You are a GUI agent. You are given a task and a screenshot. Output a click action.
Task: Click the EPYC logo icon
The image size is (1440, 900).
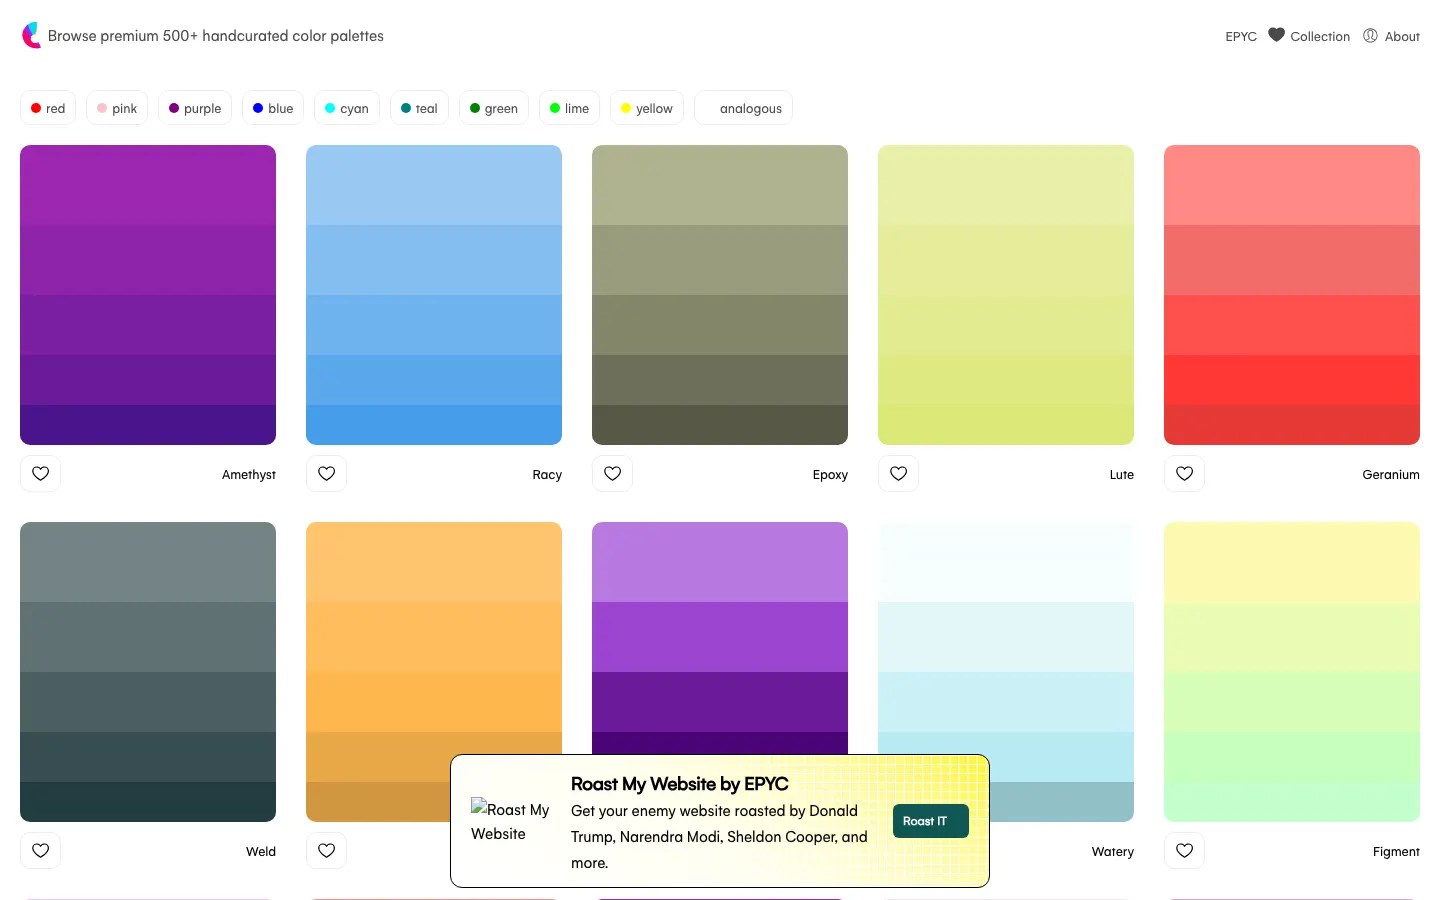[31, 36]
